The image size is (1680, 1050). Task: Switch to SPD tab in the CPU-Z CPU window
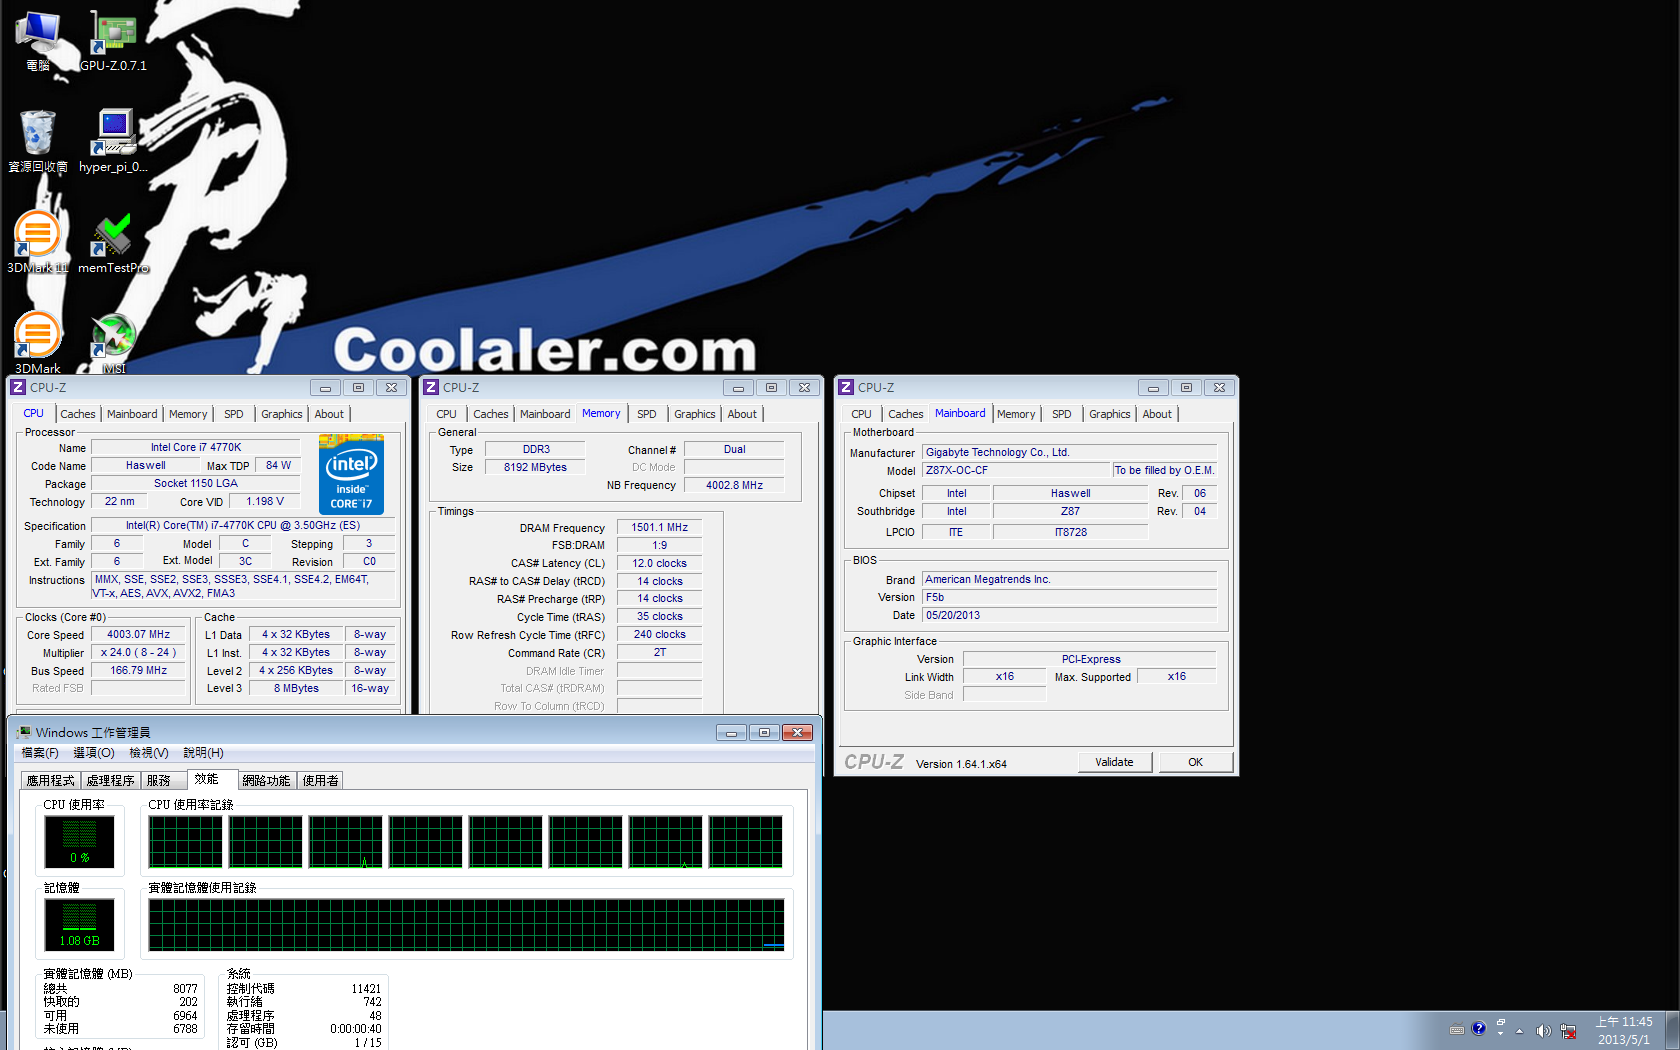point(234,414)
